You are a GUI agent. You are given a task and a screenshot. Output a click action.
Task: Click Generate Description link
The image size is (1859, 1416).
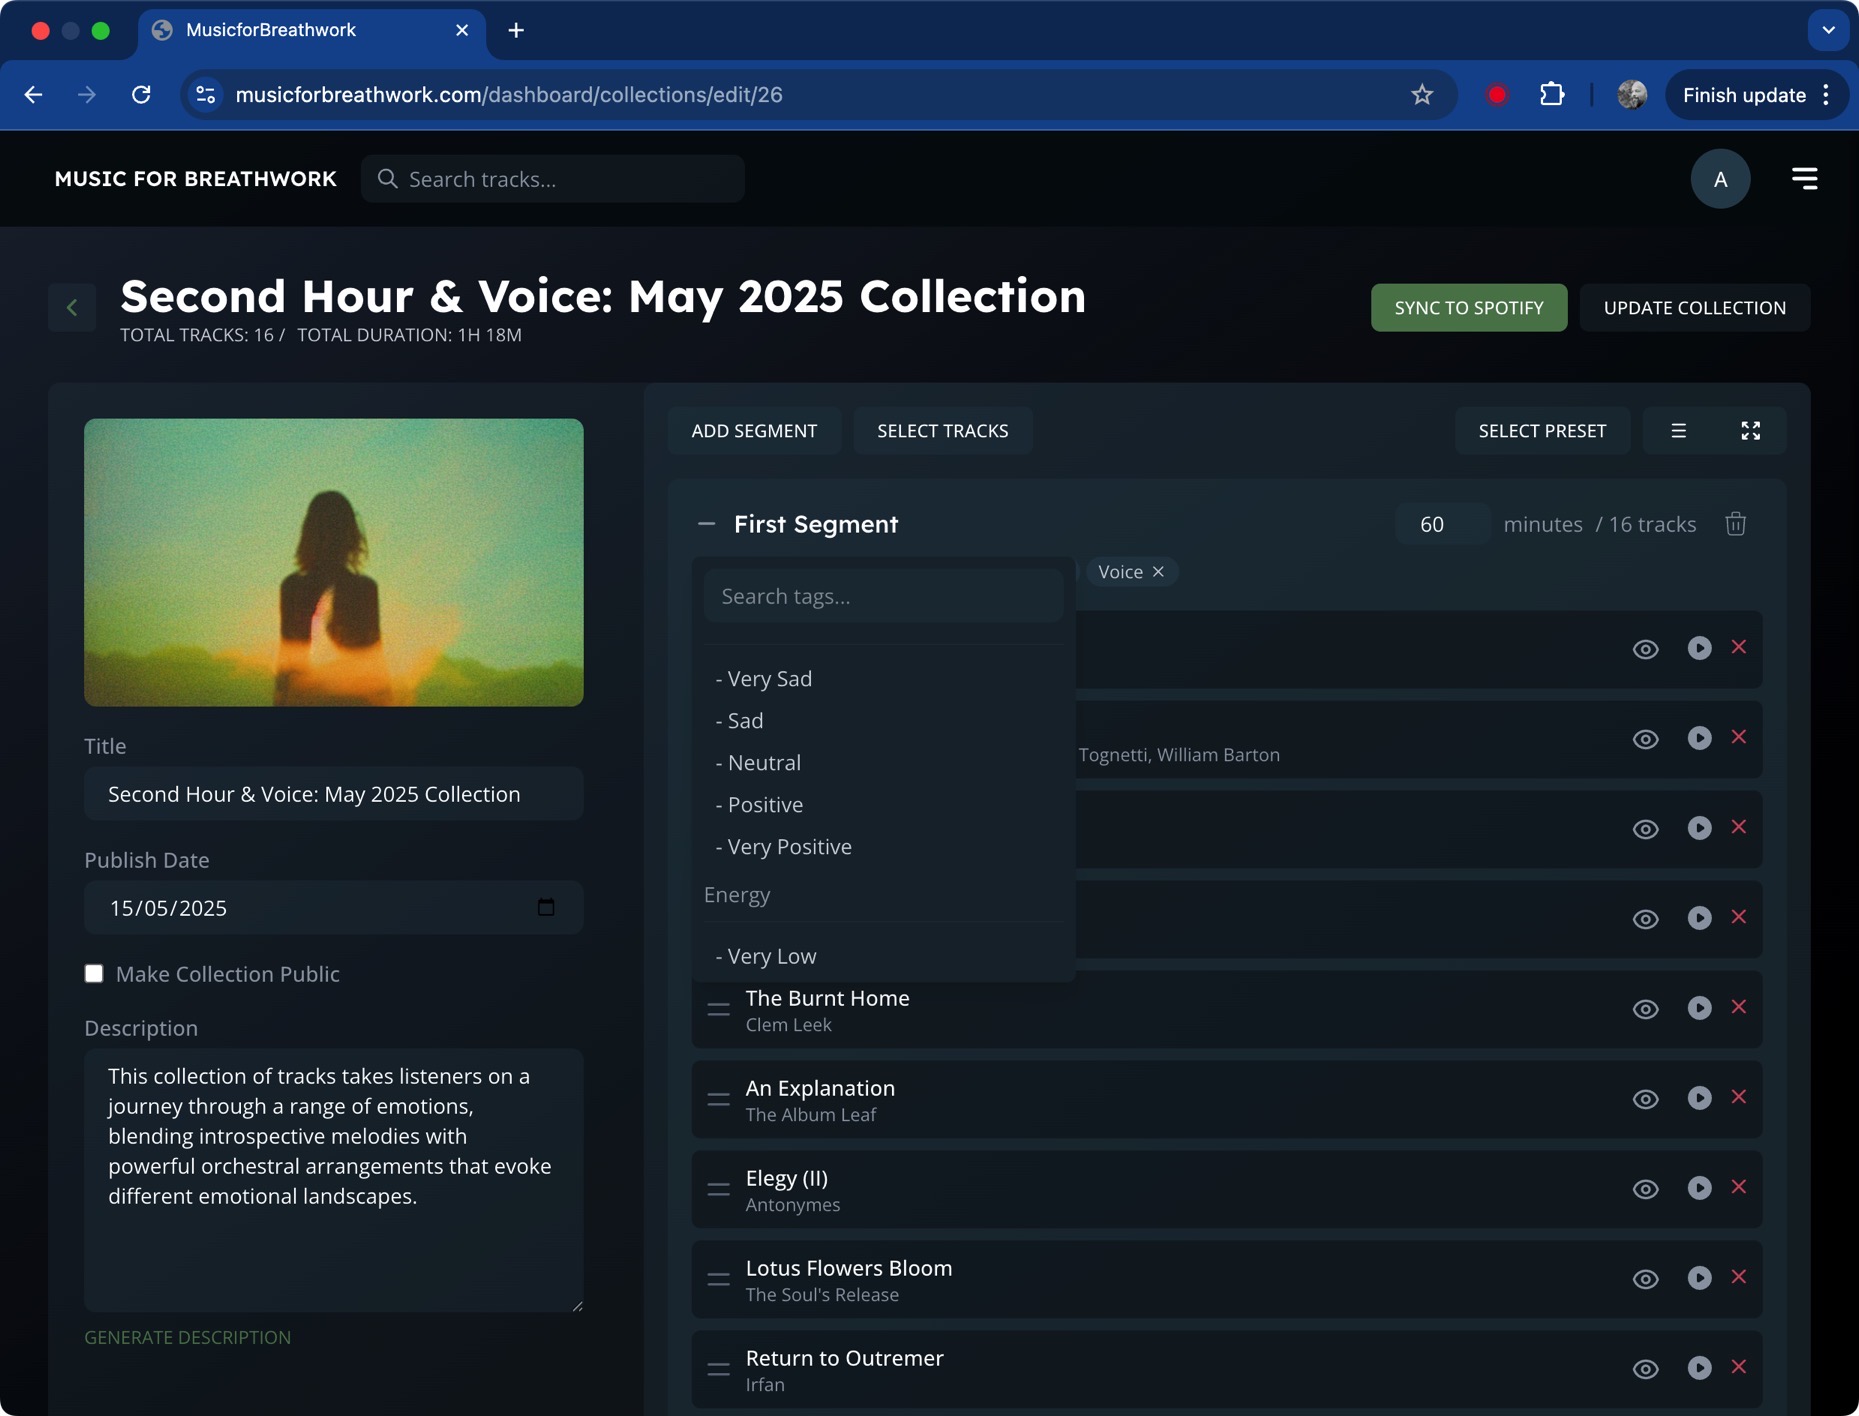click(x=188, y=1337)
